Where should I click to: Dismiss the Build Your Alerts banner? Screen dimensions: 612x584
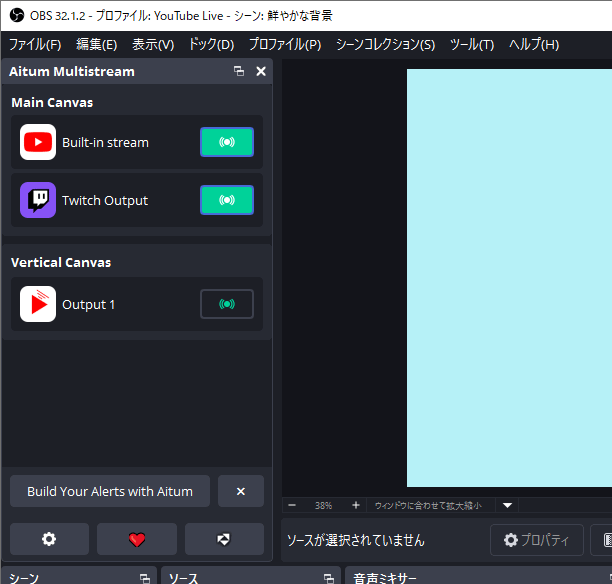tap(241, 491)
